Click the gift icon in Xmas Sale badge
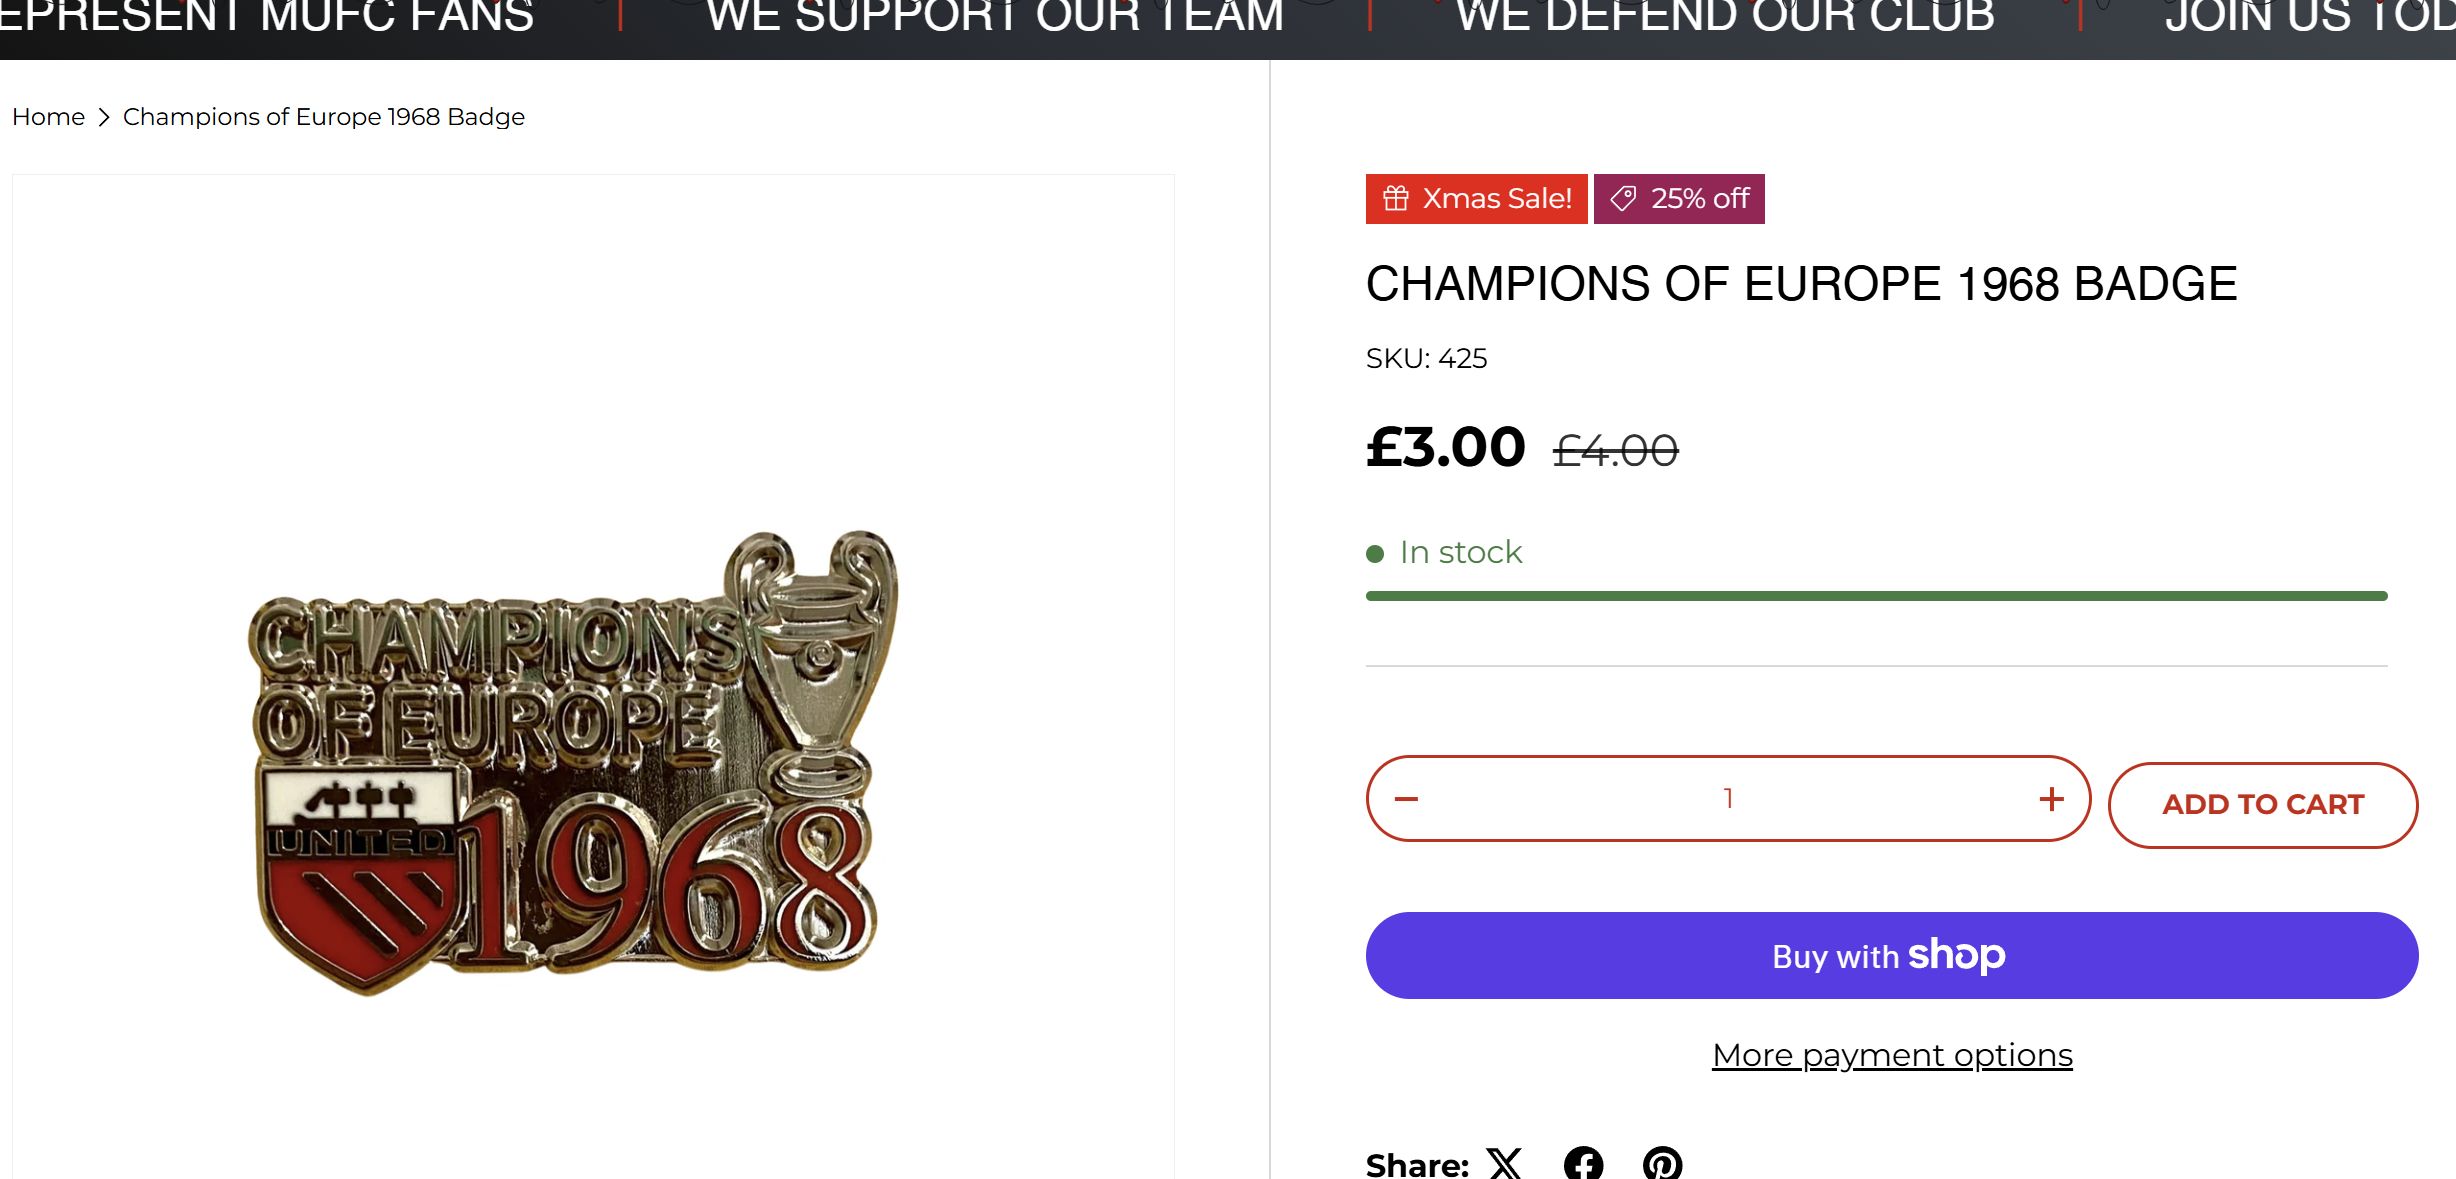This screenshot has height=1179, width=2456. (x=1396, y=198)
